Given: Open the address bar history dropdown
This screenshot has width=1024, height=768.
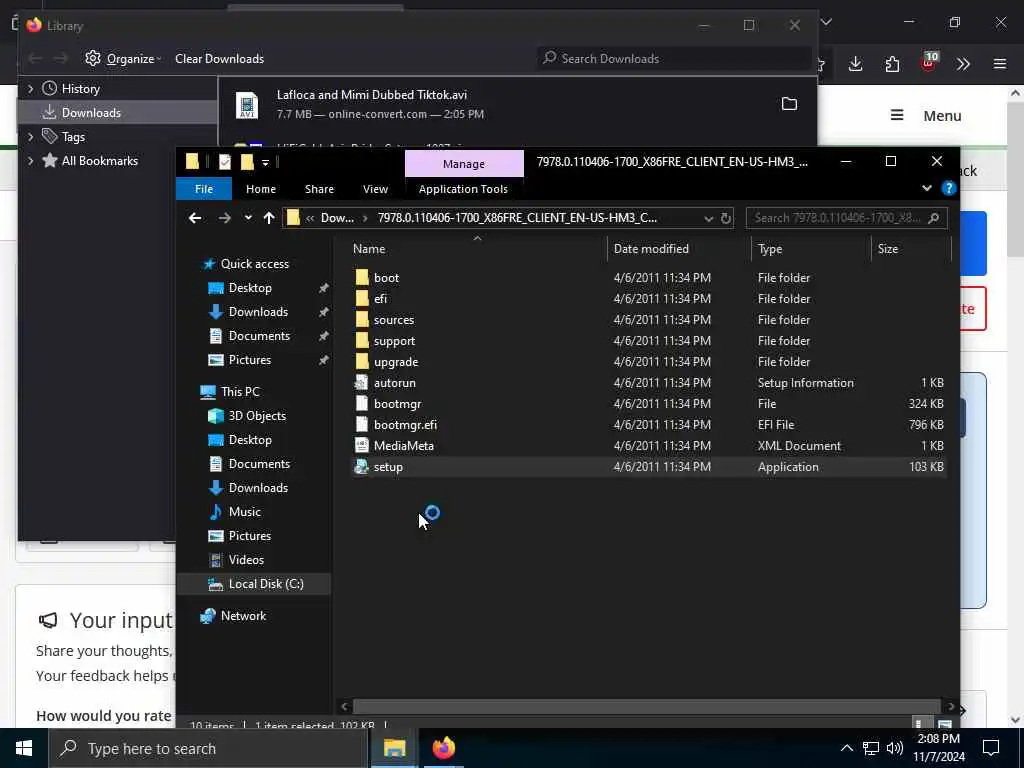Looking at the screenshot, I should pyautogui.click(x=709, y=219).
